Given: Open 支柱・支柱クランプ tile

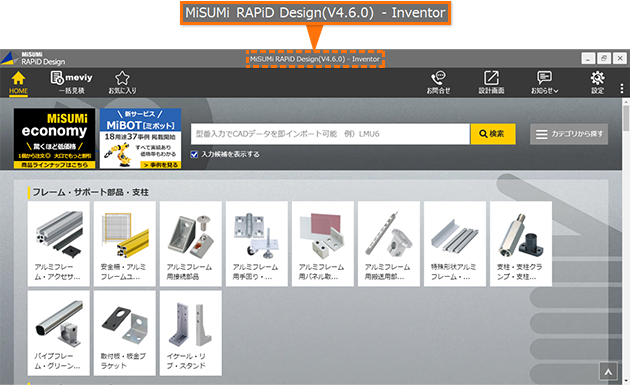Looking at the screenshot, I should [x=521, y=244].
